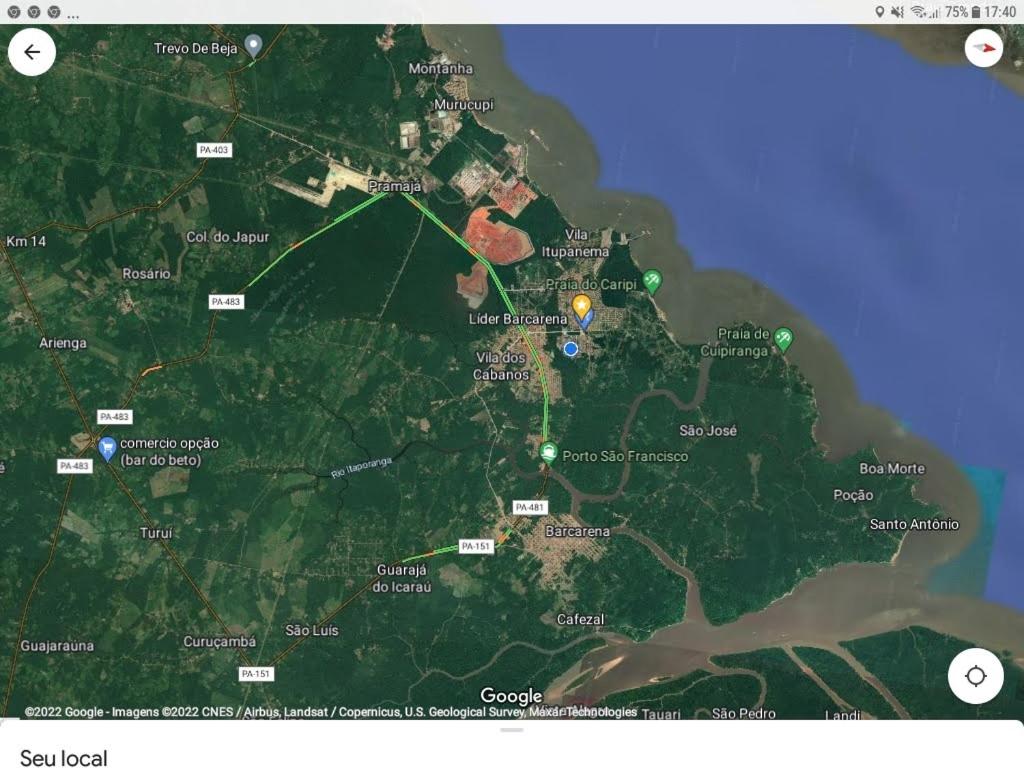Tap the PA-403 road shield
Image resolution: width=1024 pixels, height=768 pixels.
coord(214,150)
